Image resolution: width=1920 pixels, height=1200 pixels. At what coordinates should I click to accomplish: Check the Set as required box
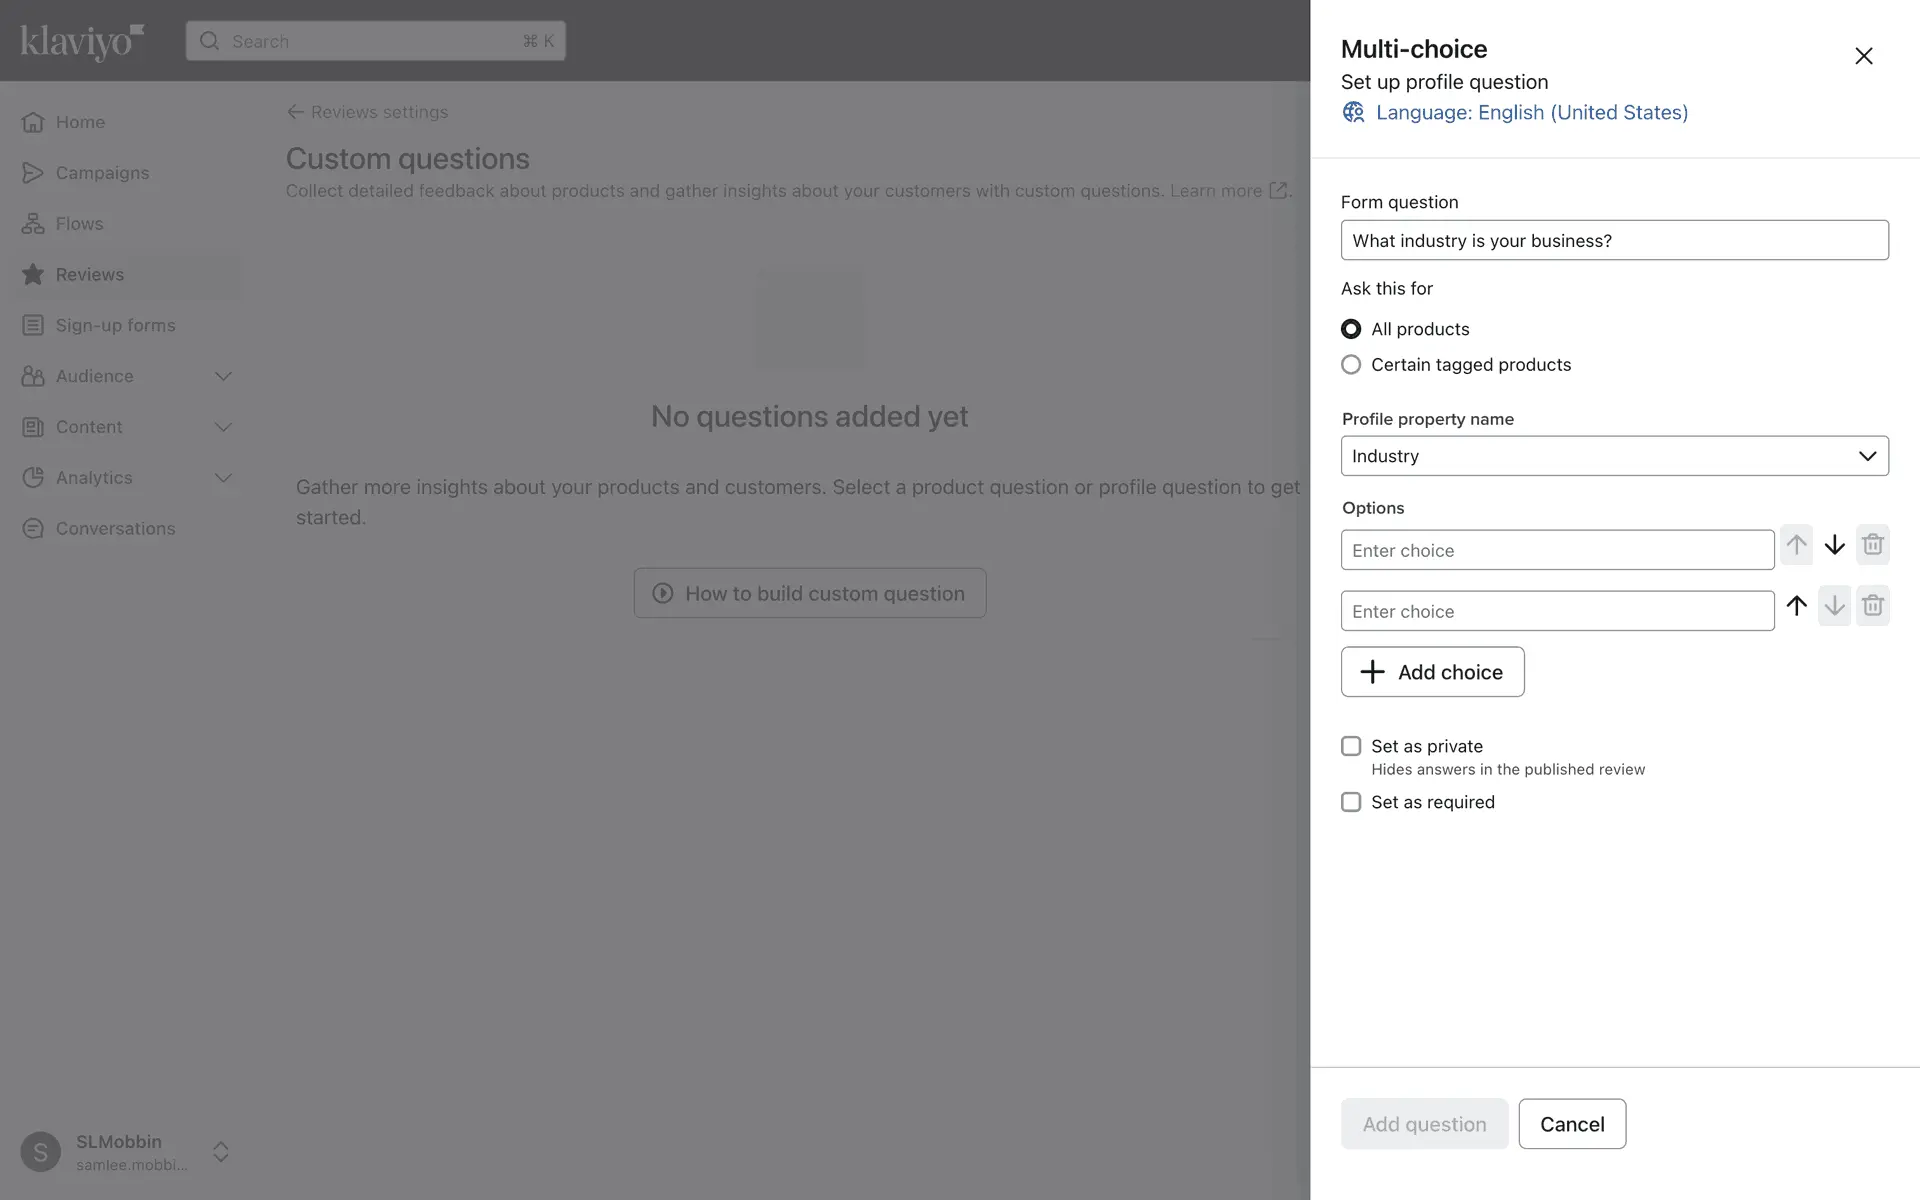click(1351, 802)
